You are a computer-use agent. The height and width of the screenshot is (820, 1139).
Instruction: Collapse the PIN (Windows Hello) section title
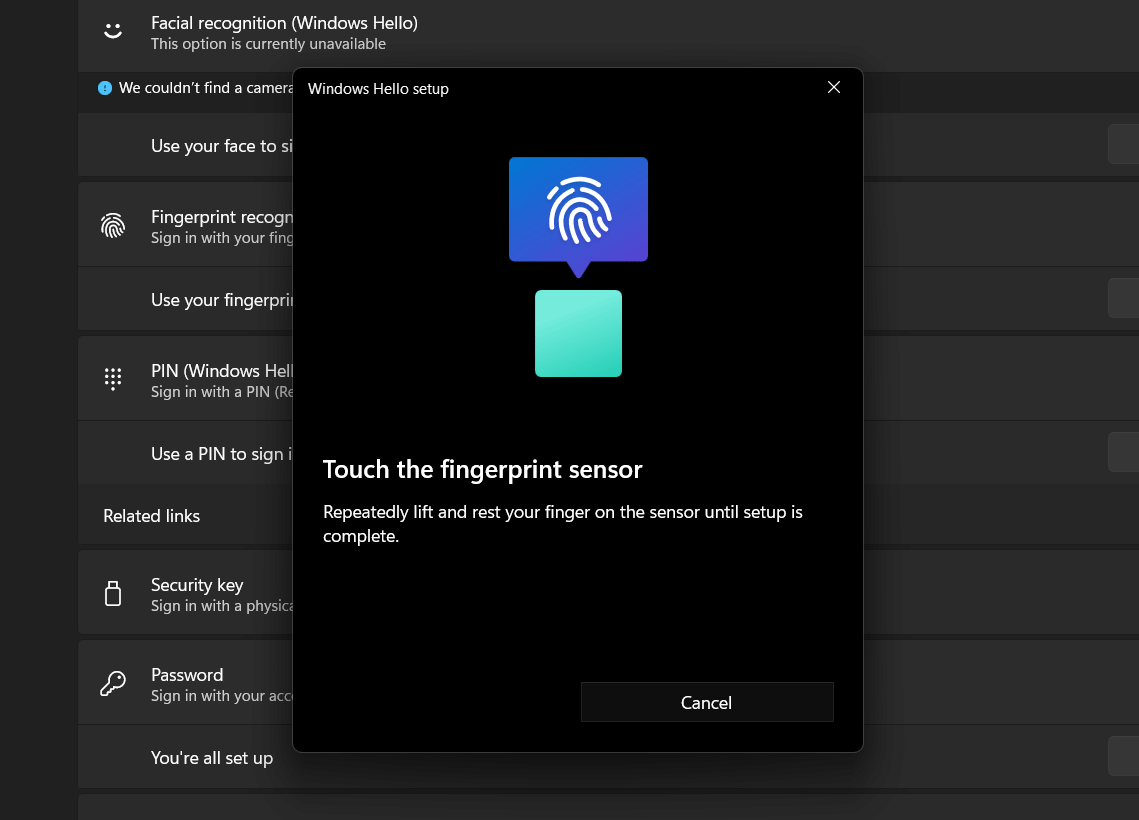(x=220, y=371)
